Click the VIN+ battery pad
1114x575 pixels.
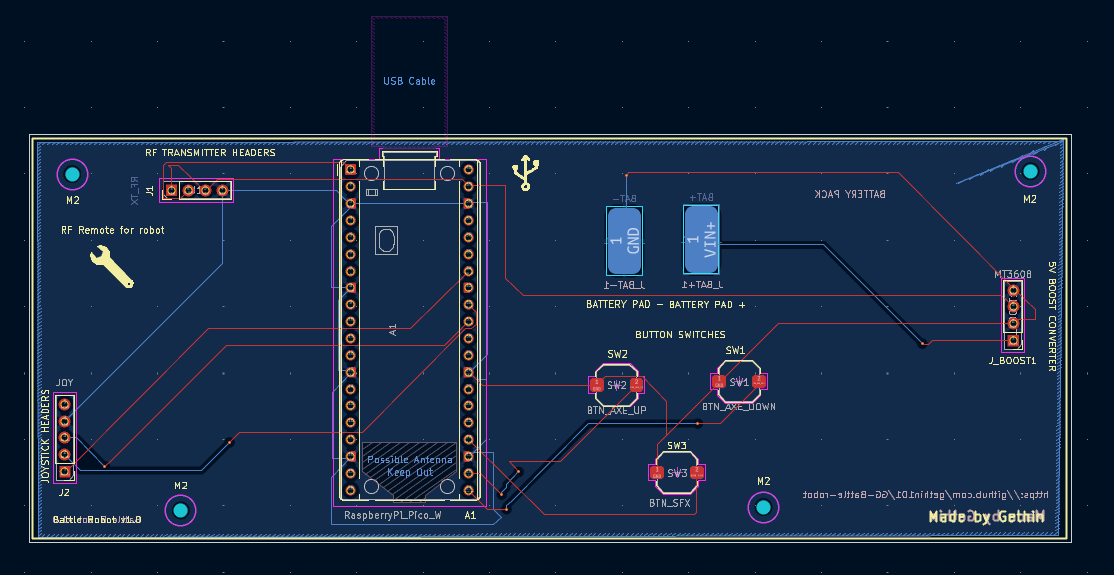(x=701, y=240)
